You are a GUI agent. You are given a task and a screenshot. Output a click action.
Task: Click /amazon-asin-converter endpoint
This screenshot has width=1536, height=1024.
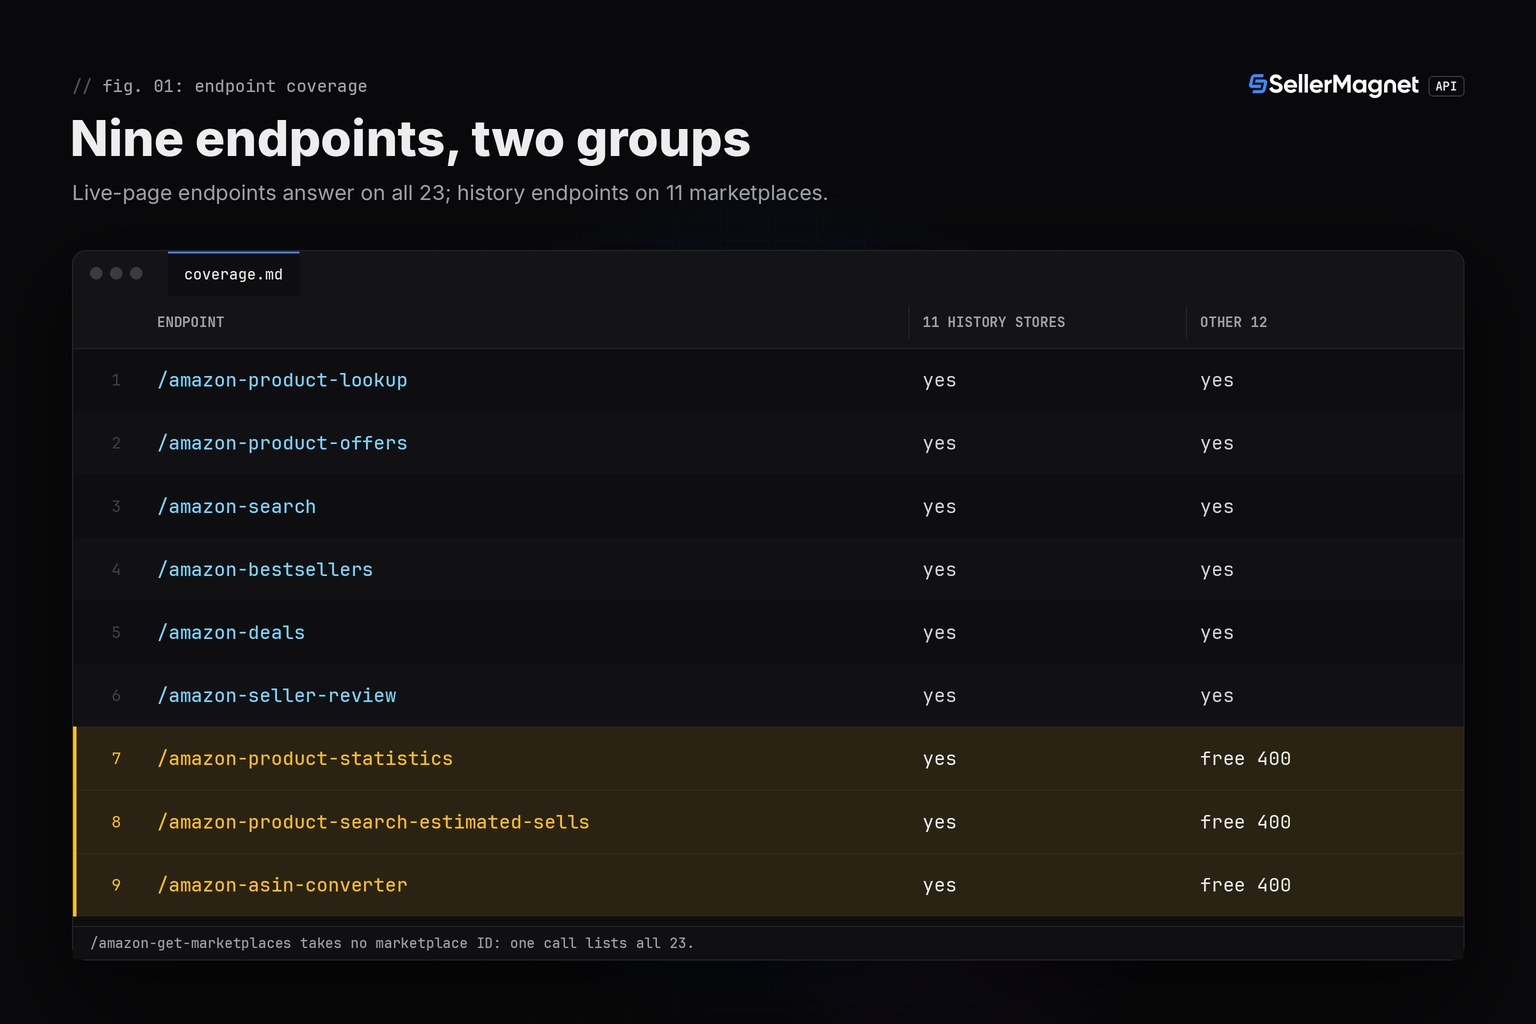(282, 885)
